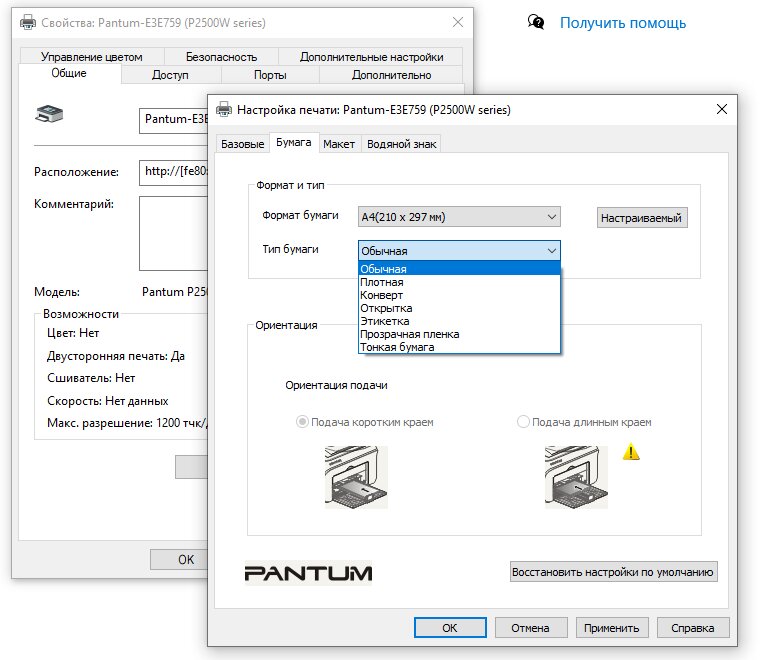Screen dimensions: 782x660
Task: Choose Тонкая бумага paper type
Action: click(459, 347)
